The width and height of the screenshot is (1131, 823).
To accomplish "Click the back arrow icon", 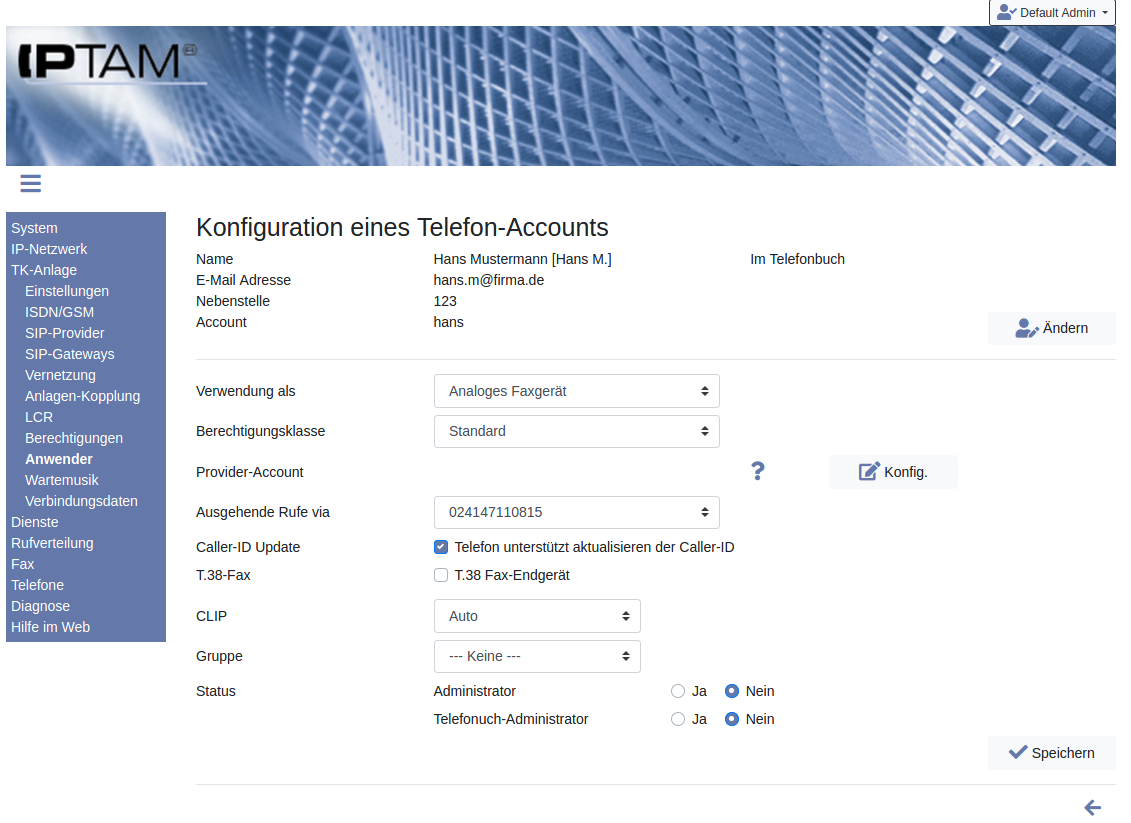I will (1092, 808).
